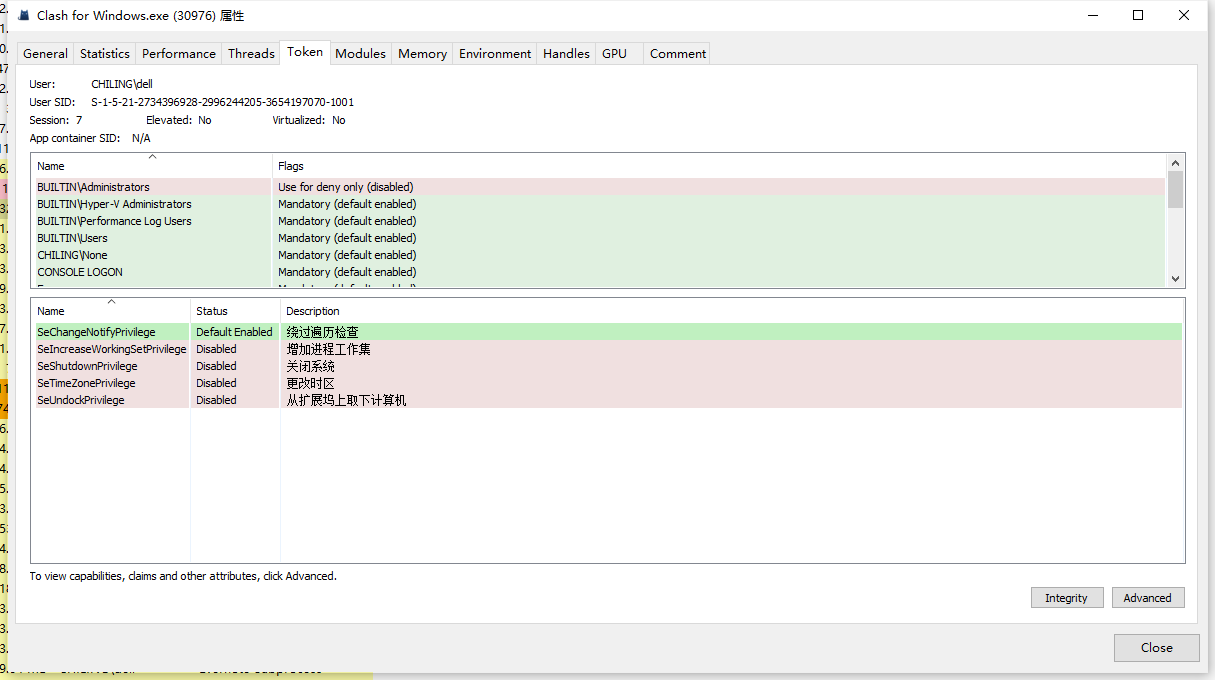Screen dimensions: 1215x680
Task: Open the Modules tab
Action: point(360,54)
